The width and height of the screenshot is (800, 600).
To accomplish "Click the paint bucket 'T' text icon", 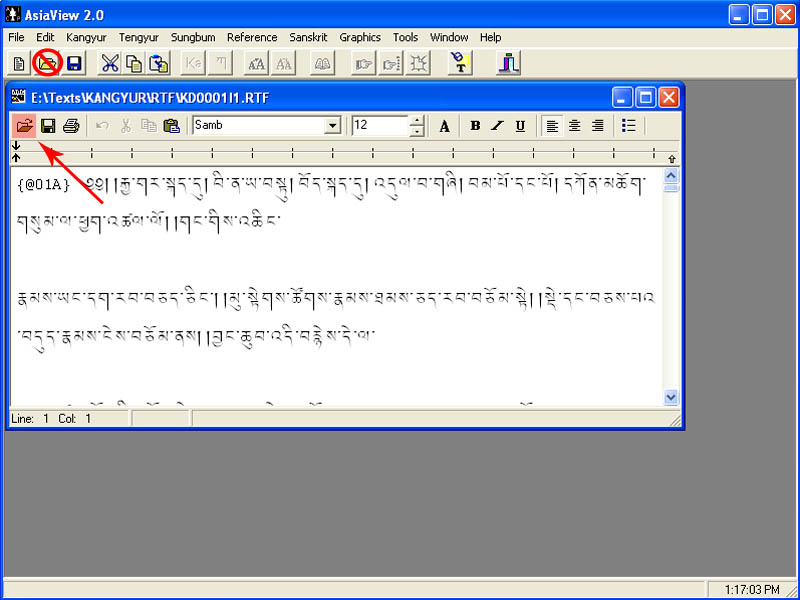I will pos(460,63).
